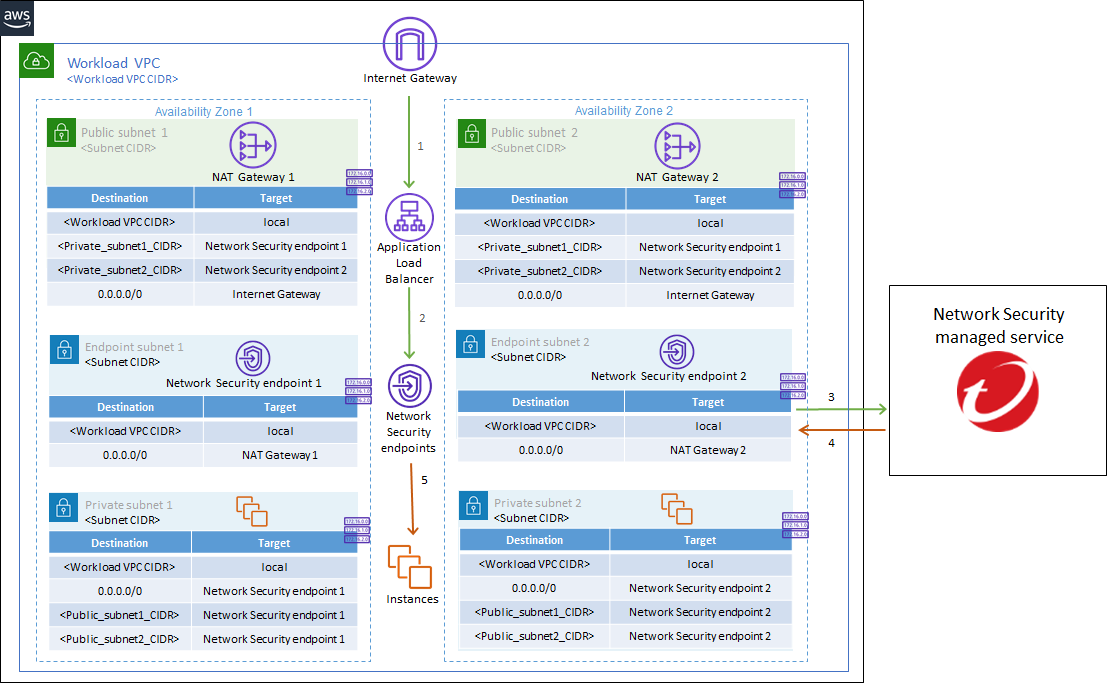Click Network Security endpoint 2 label in Endpoint subnet 2
1107x683 pixels.
click(x=669, y=376)
